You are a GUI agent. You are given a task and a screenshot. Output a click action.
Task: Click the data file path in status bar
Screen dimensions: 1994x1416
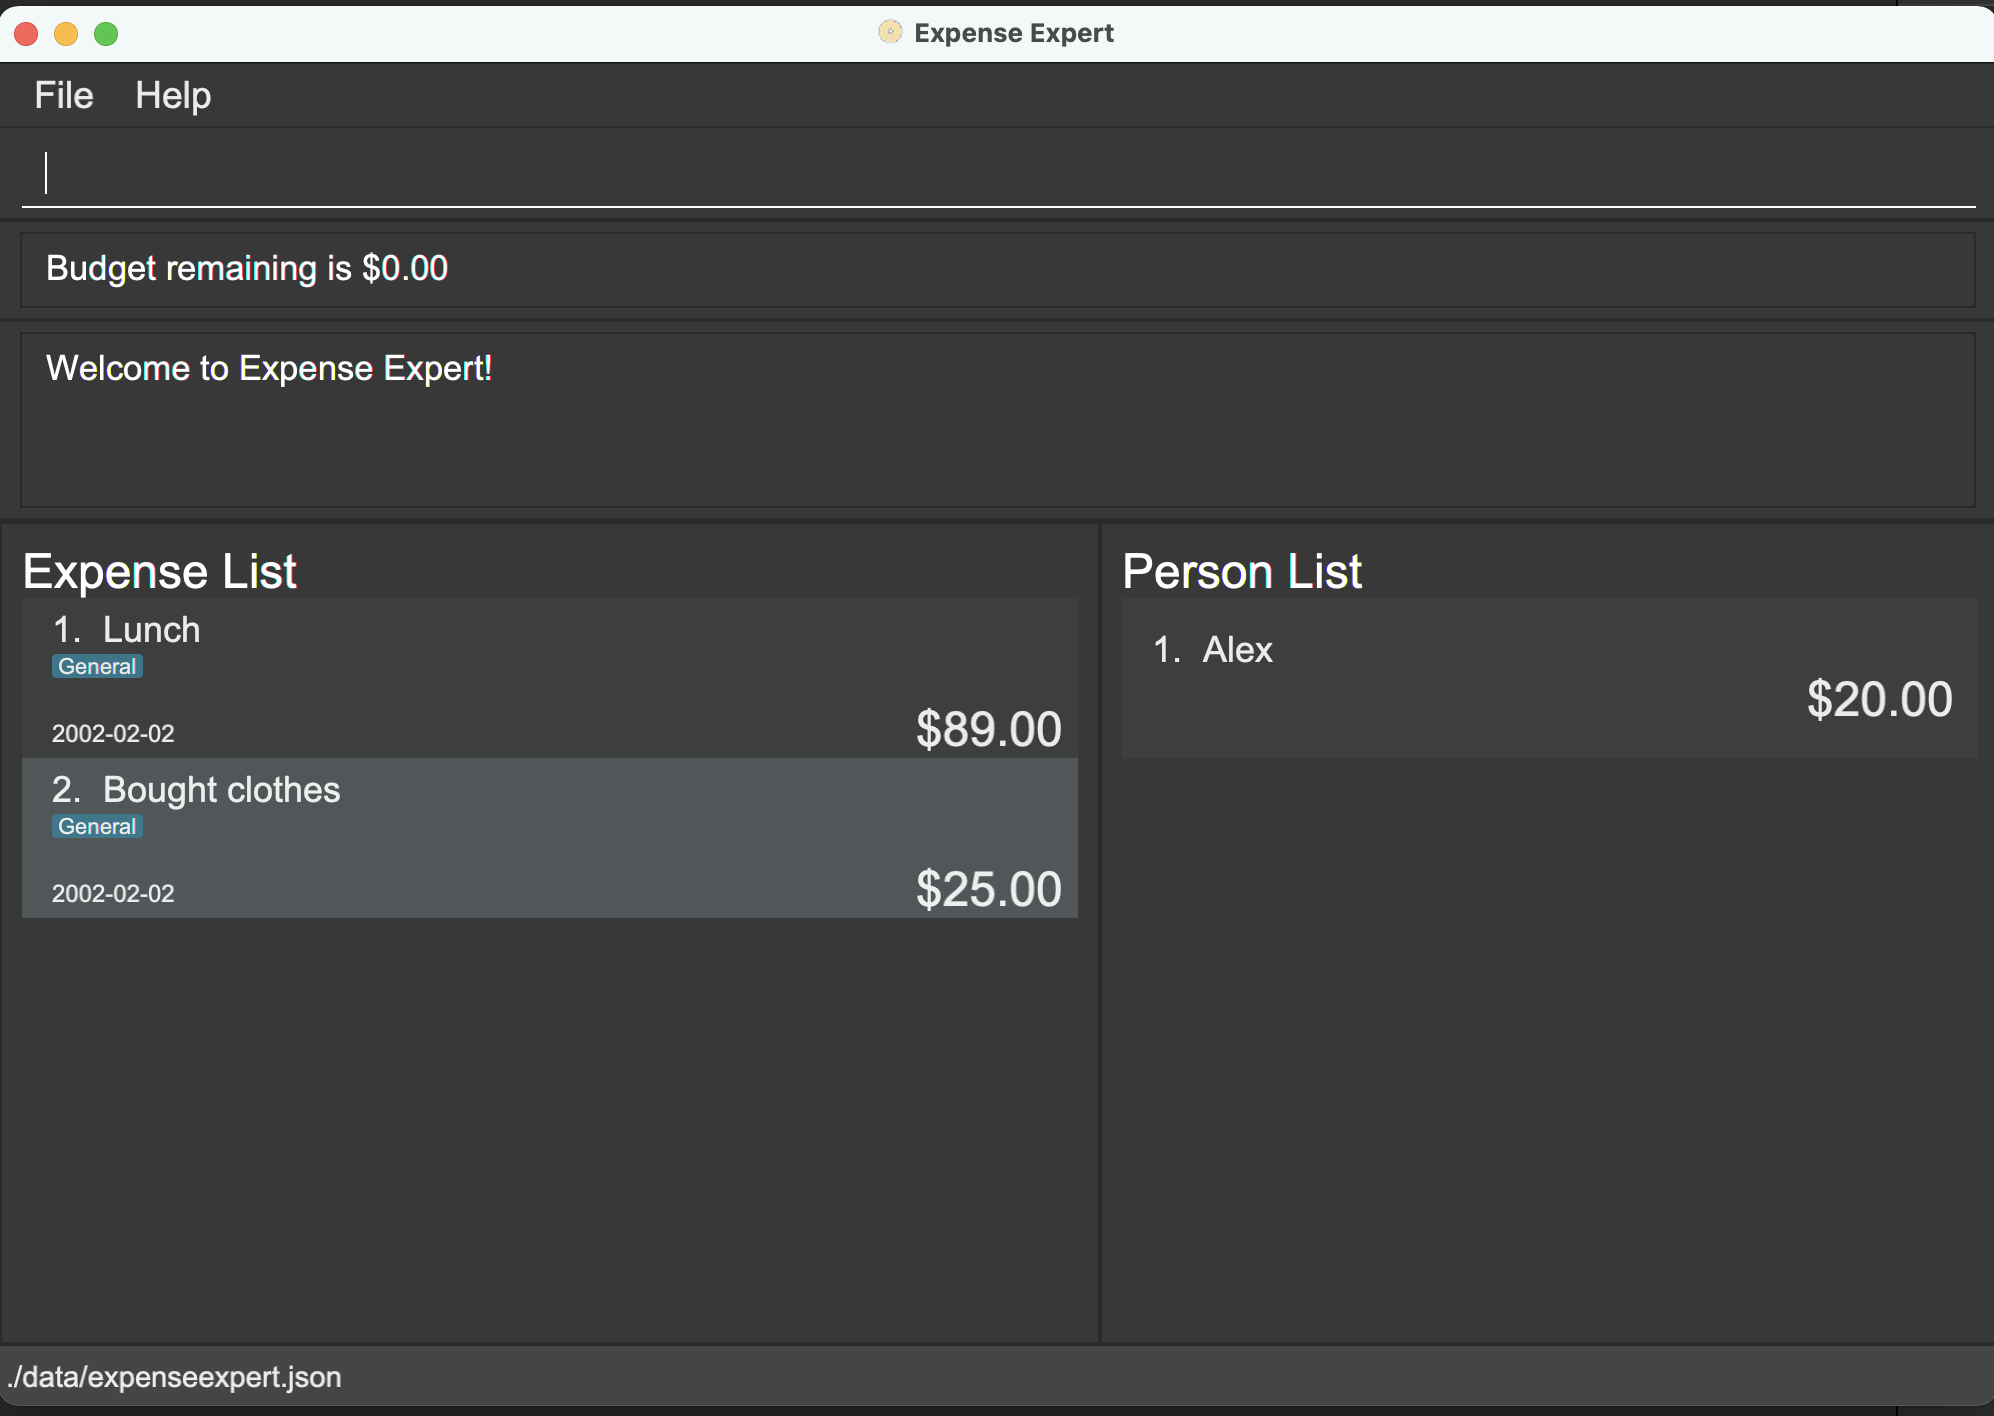coord(175,1377)
